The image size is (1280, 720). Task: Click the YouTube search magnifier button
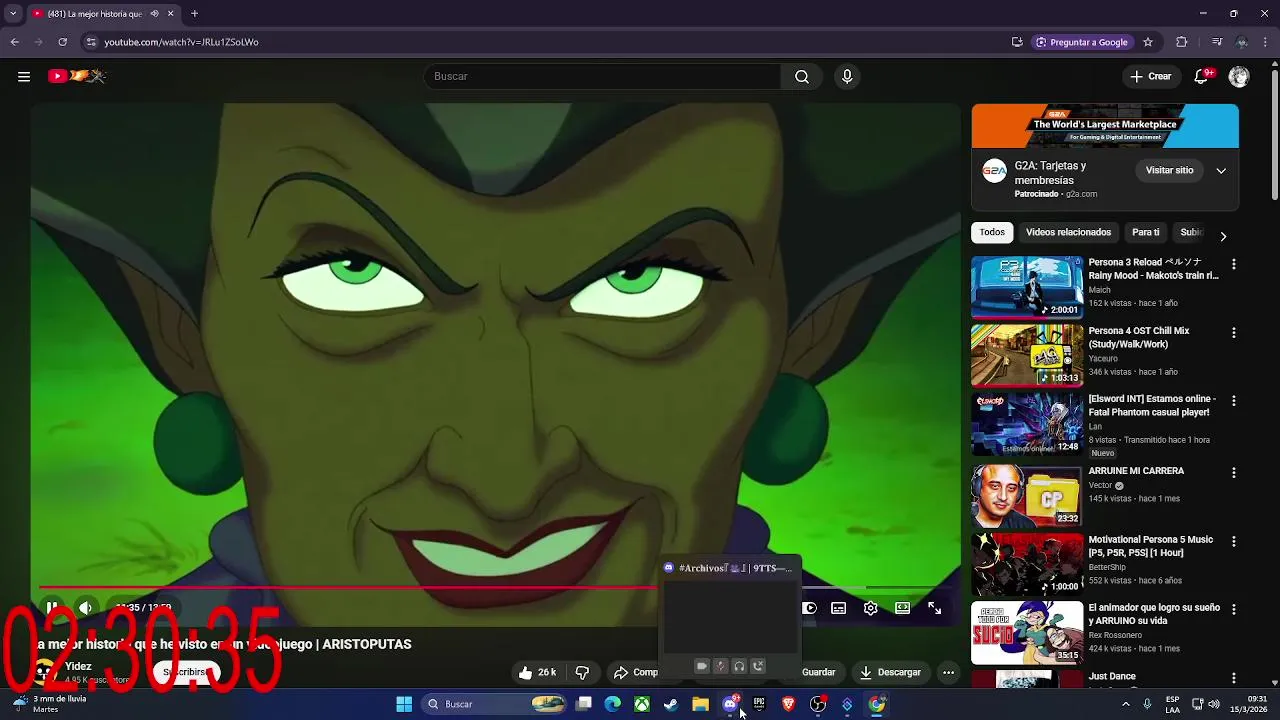click(x=802, y=76)
